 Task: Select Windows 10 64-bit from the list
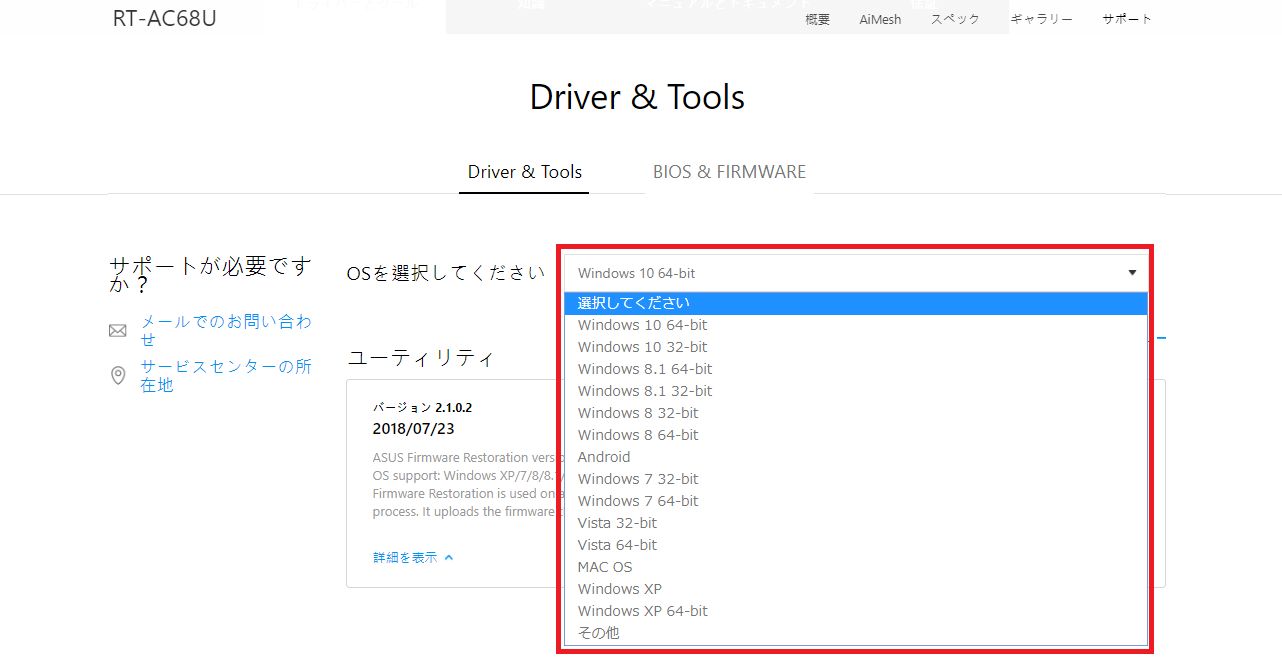856,325
